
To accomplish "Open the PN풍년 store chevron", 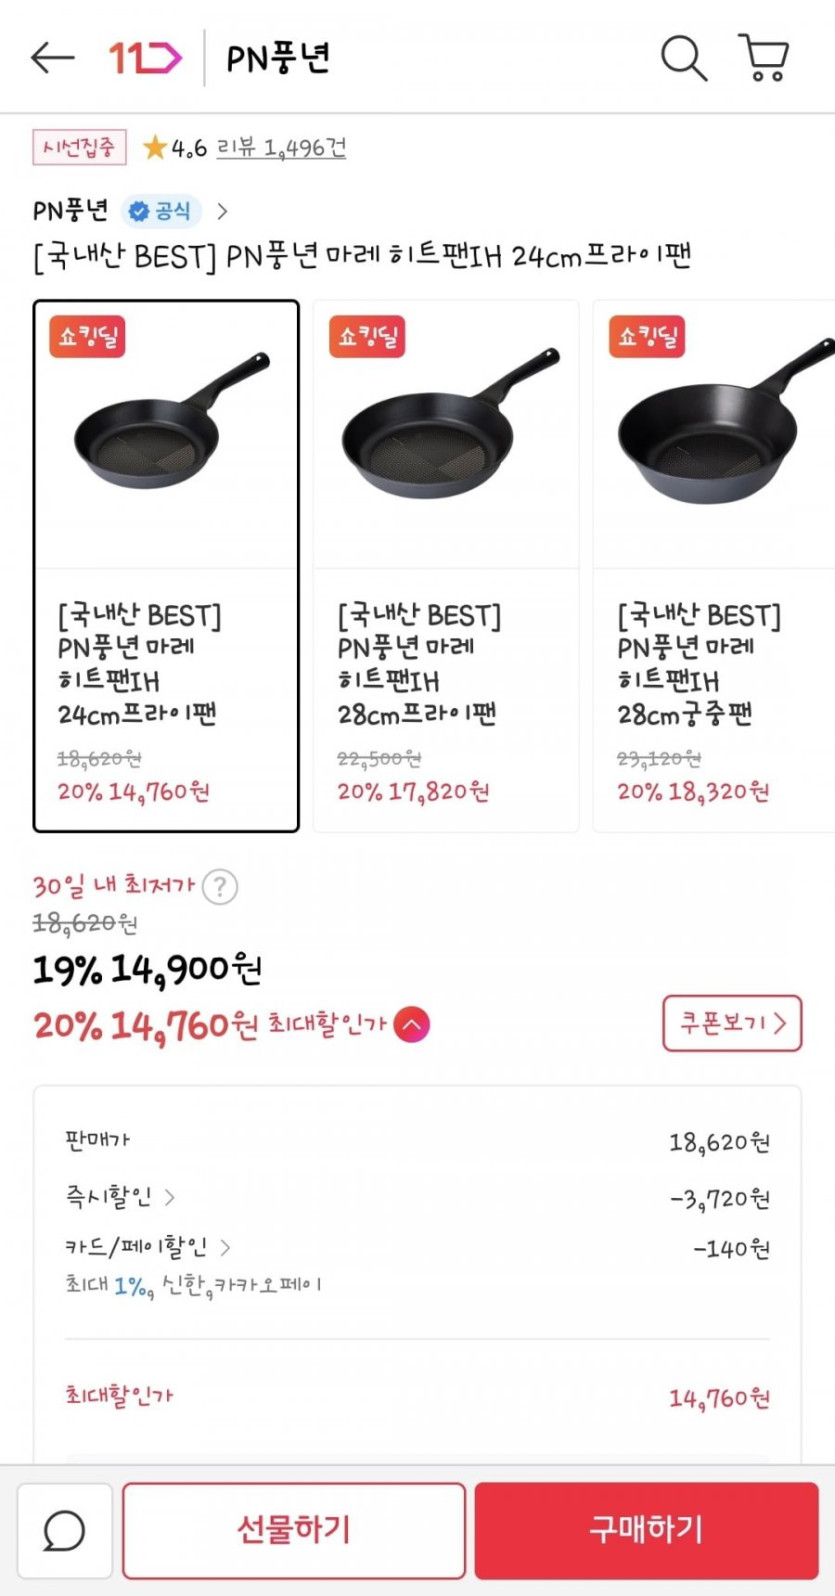I will pyautogui.click(x=222, y=211).
